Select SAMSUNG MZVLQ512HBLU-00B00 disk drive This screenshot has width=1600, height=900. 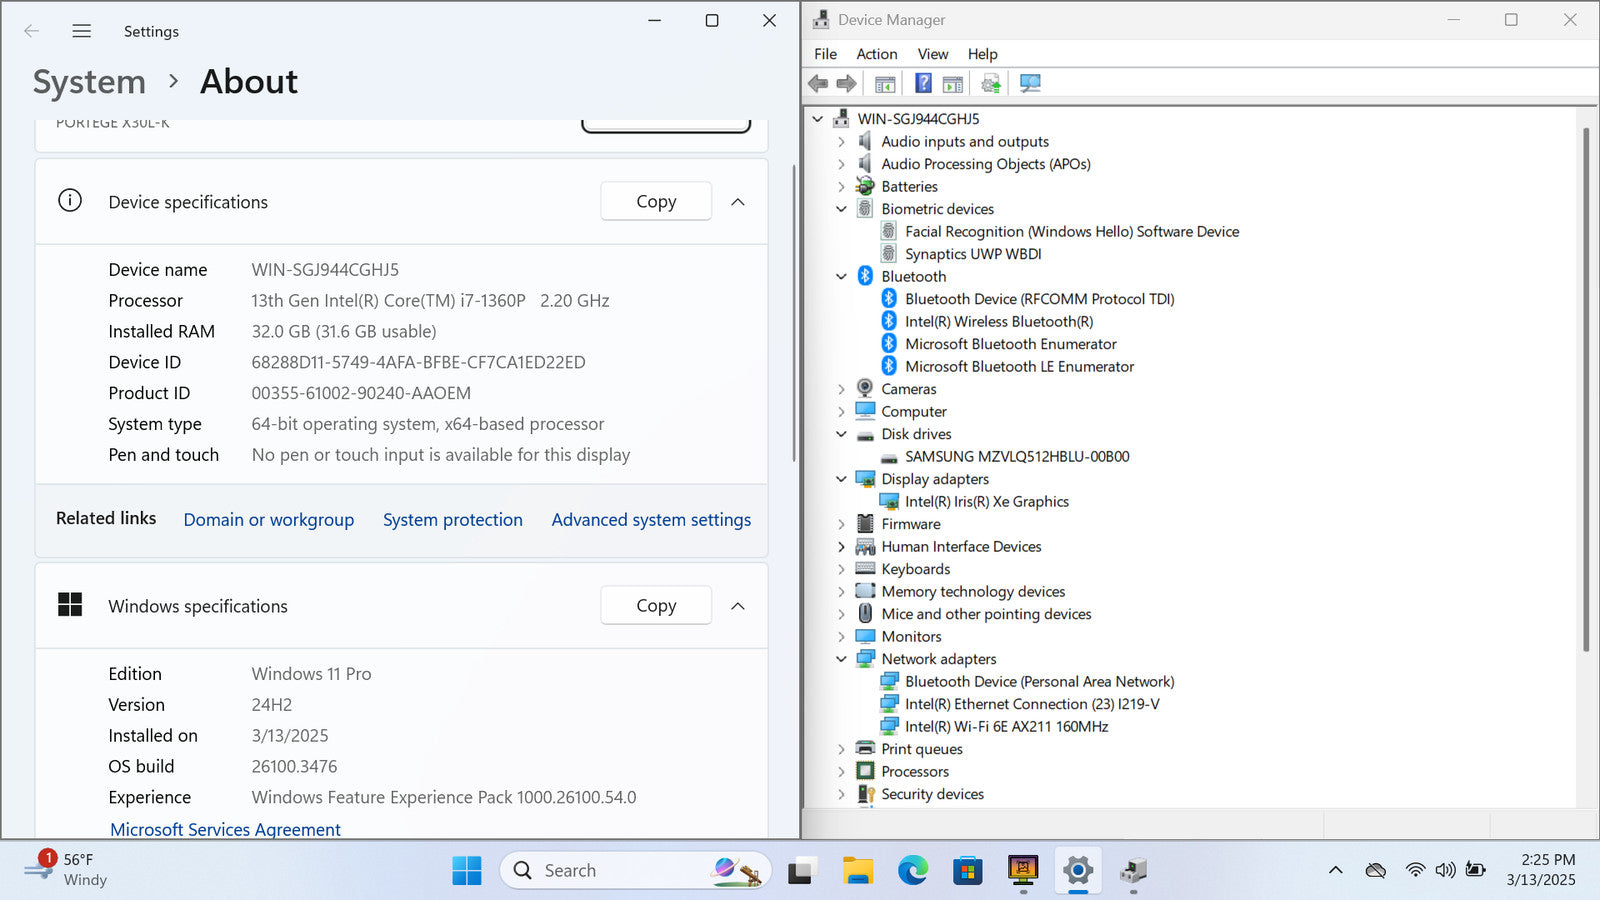[x=1016, y=457]
